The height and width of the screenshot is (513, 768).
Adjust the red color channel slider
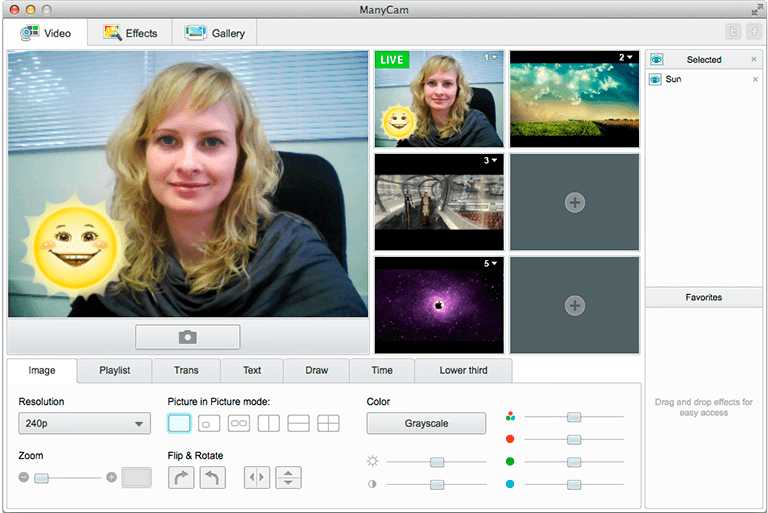574,439
